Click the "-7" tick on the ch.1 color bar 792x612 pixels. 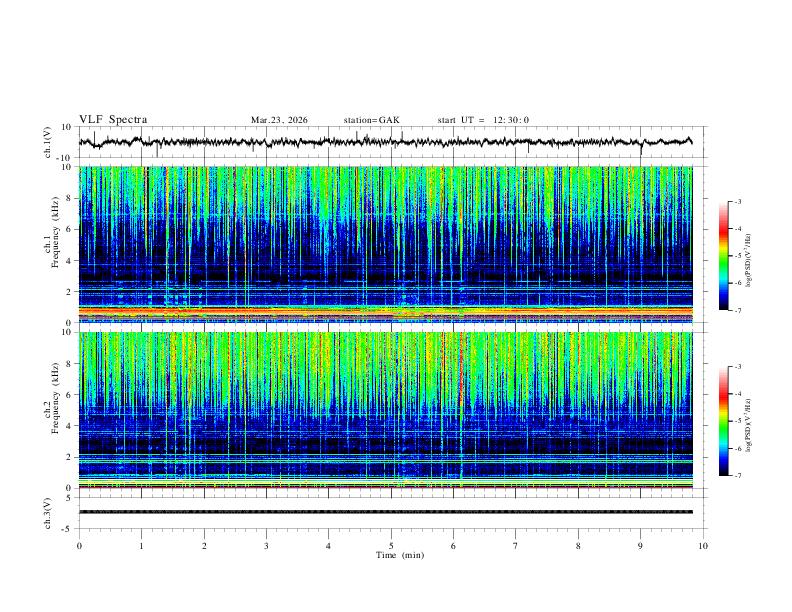coord(737,310)
